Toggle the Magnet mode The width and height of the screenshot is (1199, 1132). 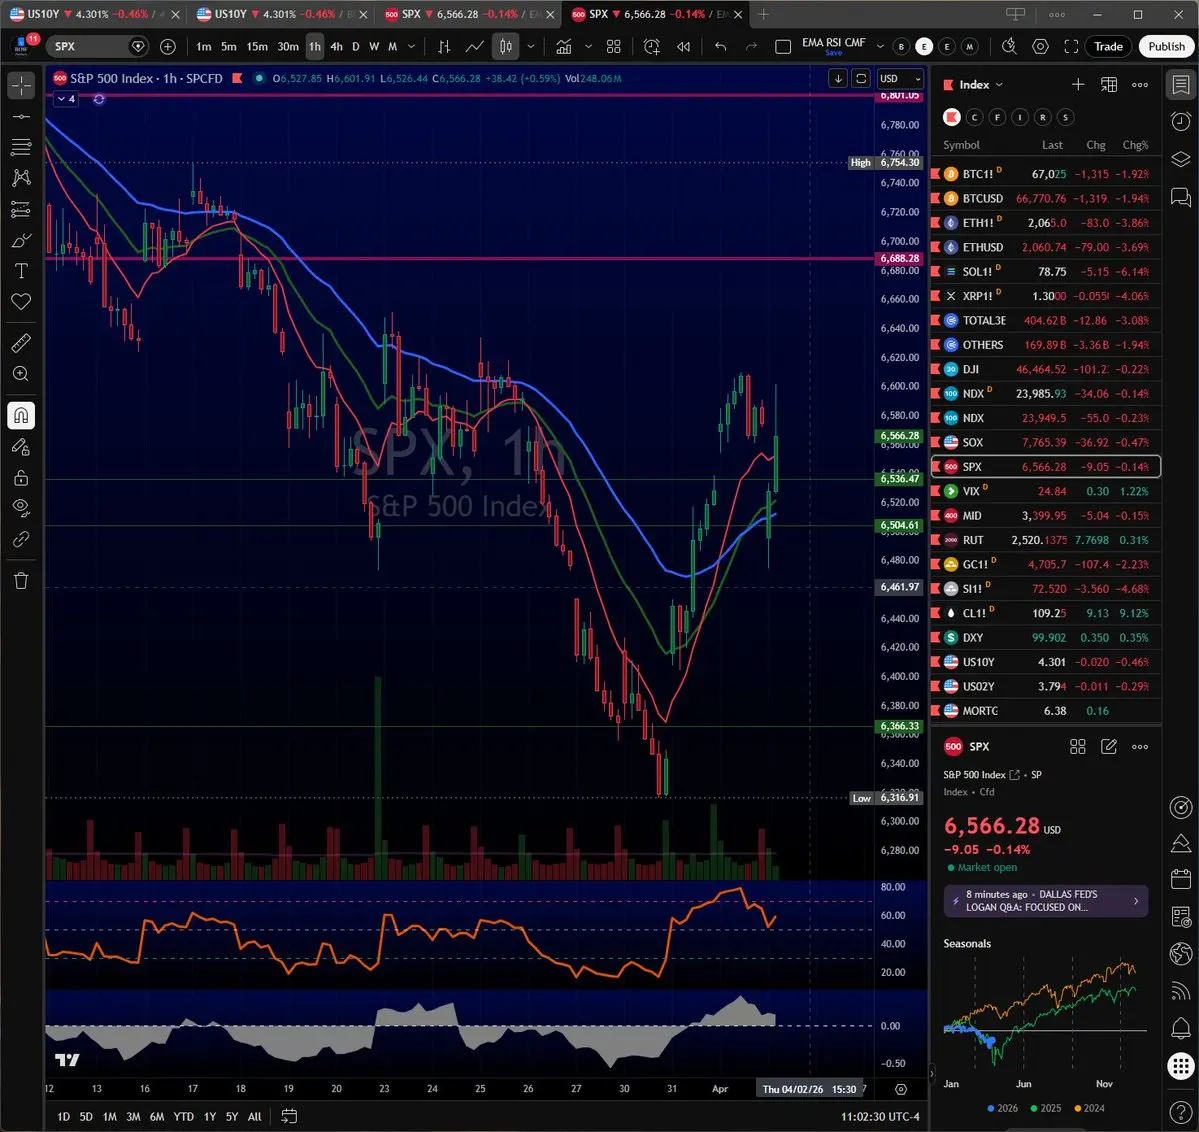pyautogui.click(x=20, y=415)
